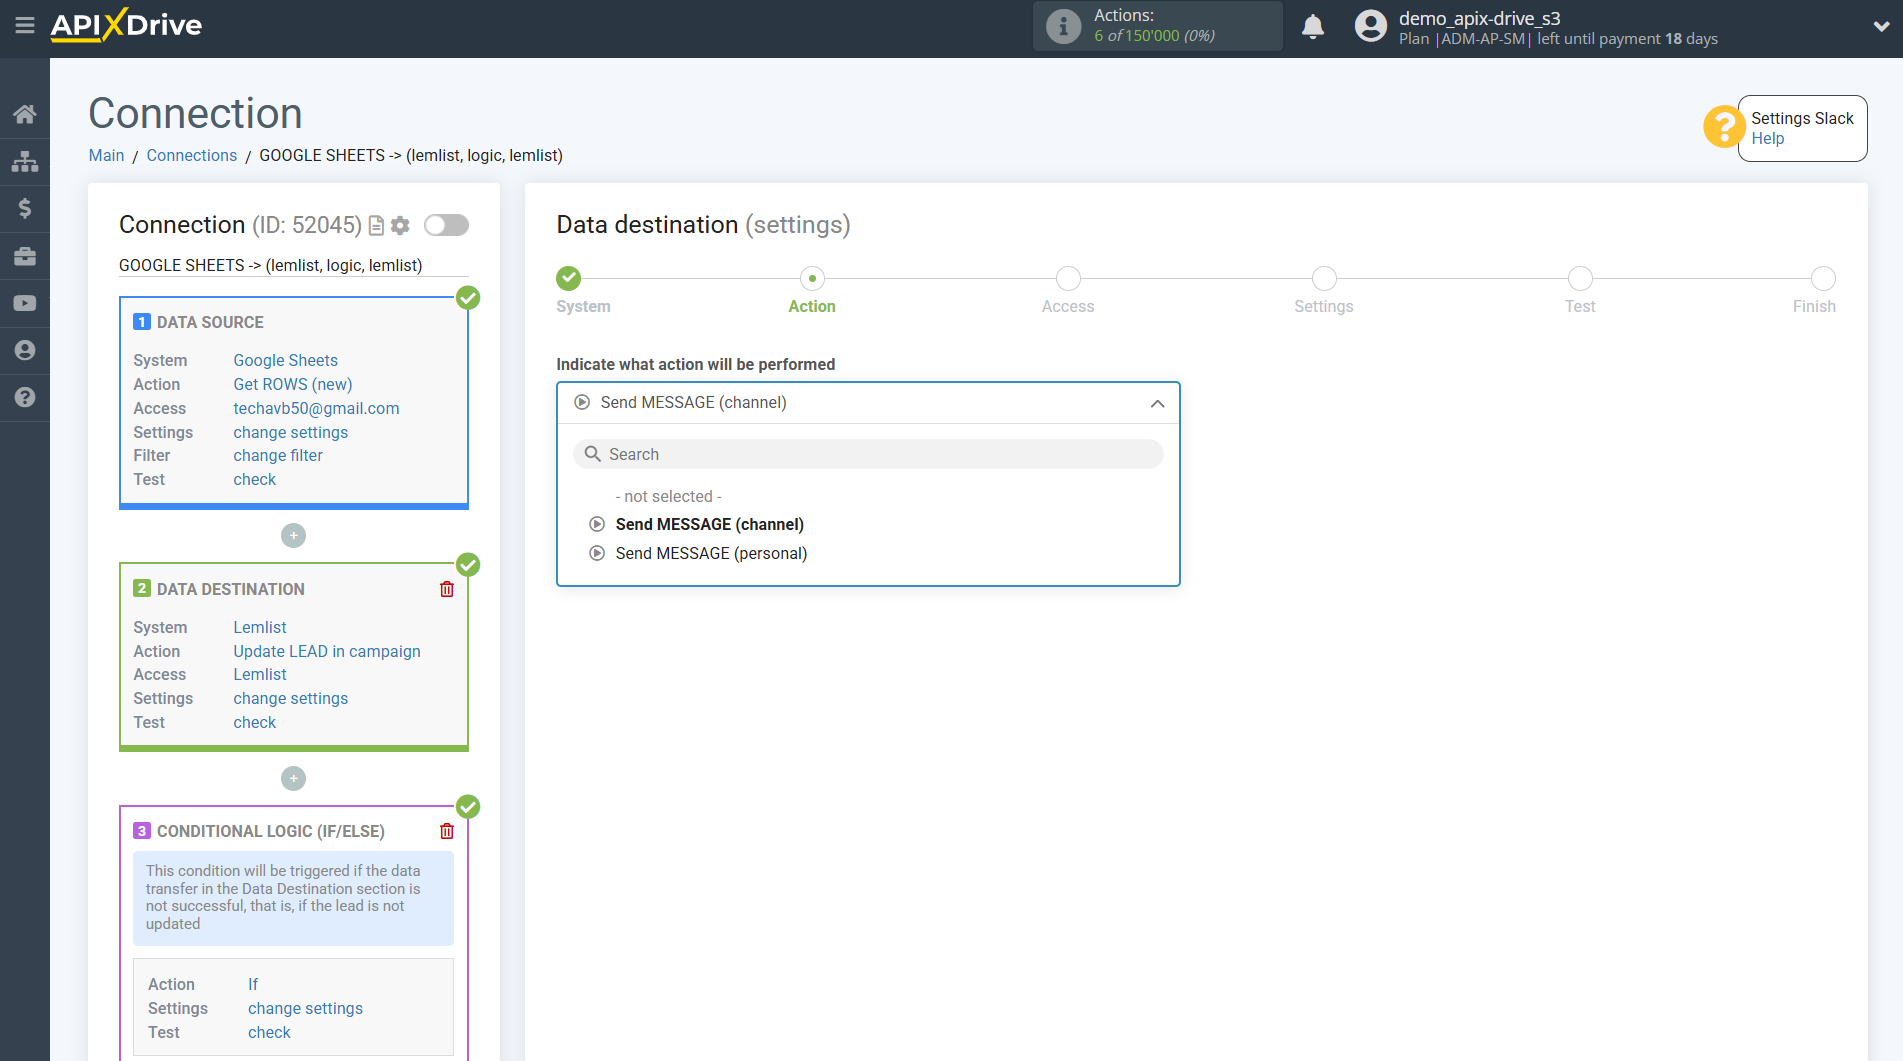This screenshot has width=1903, height=1061.
Task: Click the Conditional Logic green checkmark
Action: [468, 807]
